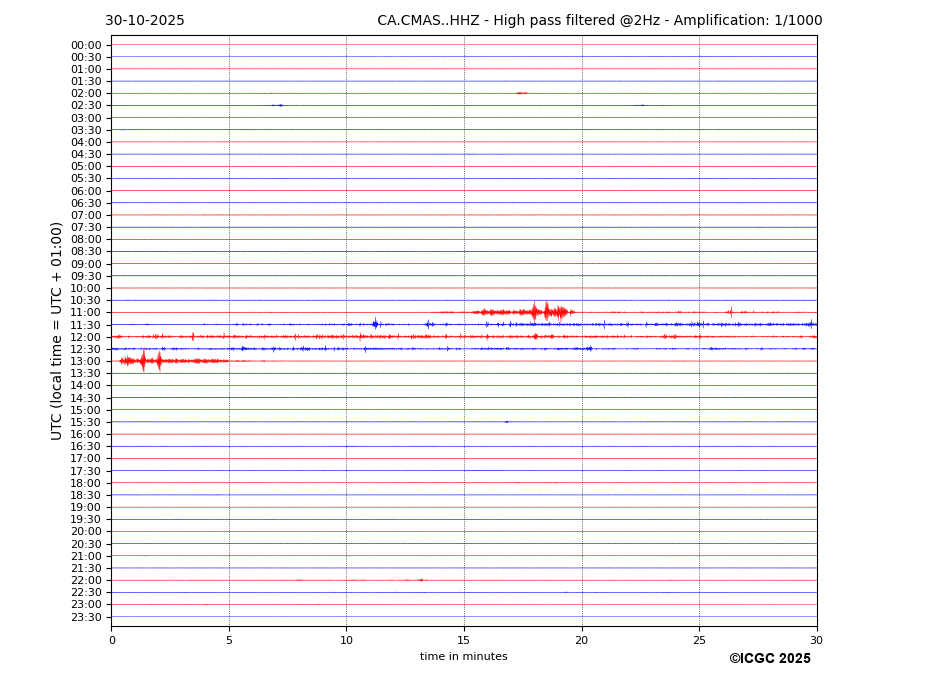This screenshot has width=927, height=696.
Task: Click the 15 tick on the minutes axis
Action: point(464,640)
